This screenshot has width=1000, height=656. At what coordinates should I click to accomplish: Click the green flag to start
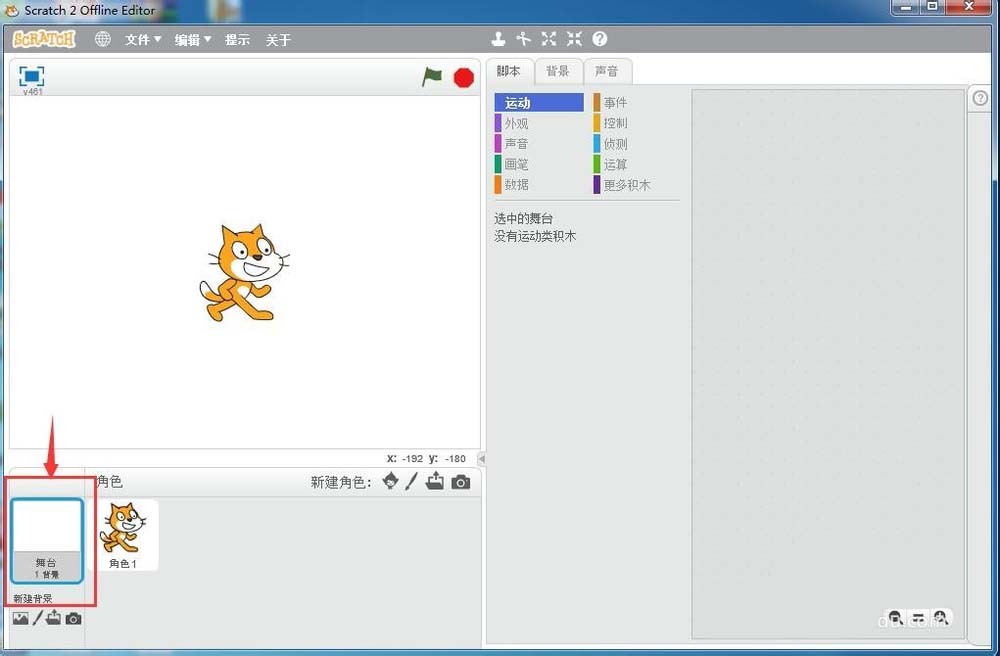(432, 77)
